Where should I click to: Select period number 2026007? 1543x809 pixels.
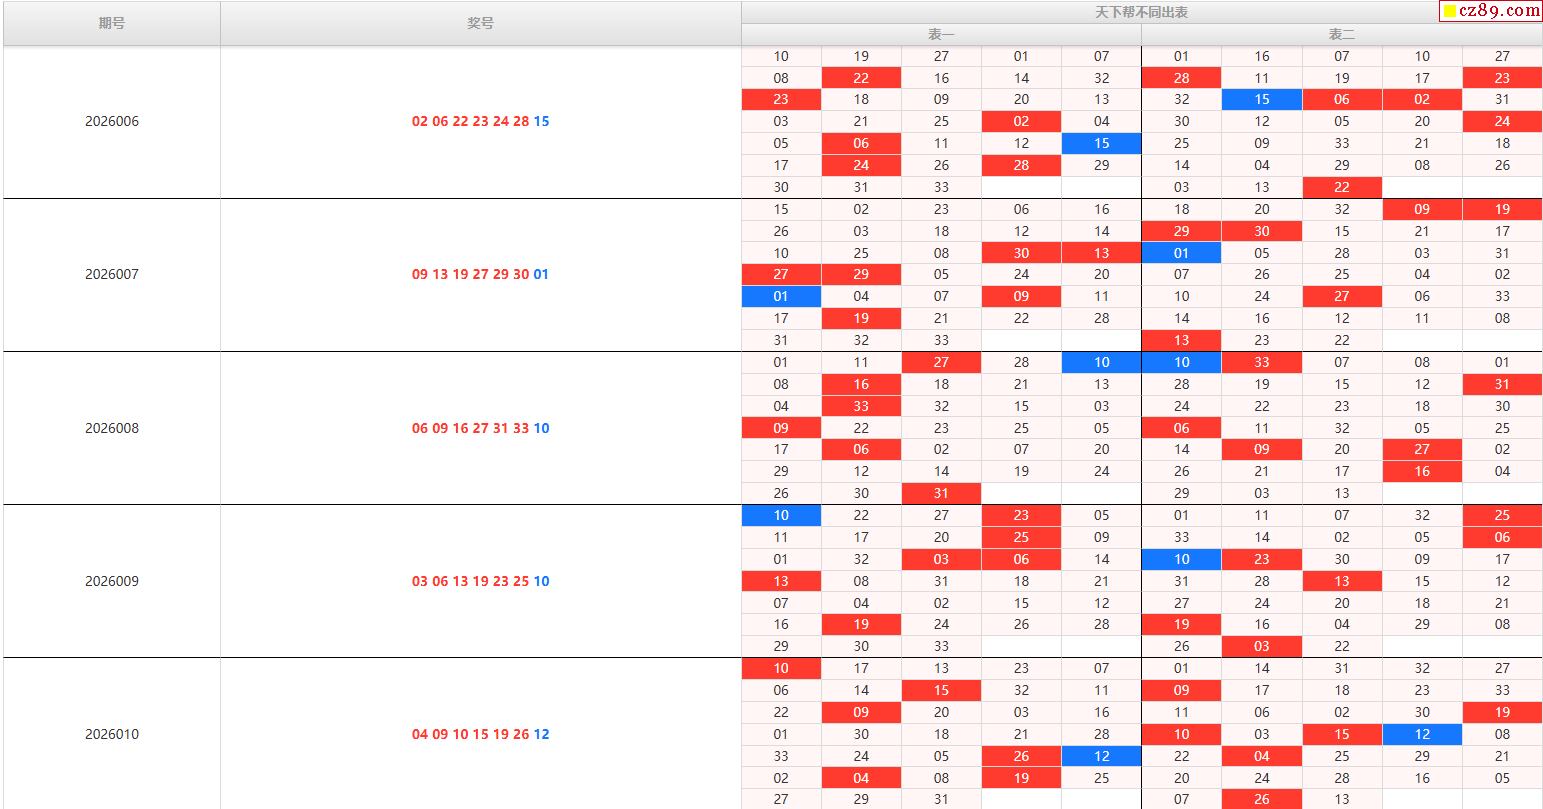[x=112, y=274]
